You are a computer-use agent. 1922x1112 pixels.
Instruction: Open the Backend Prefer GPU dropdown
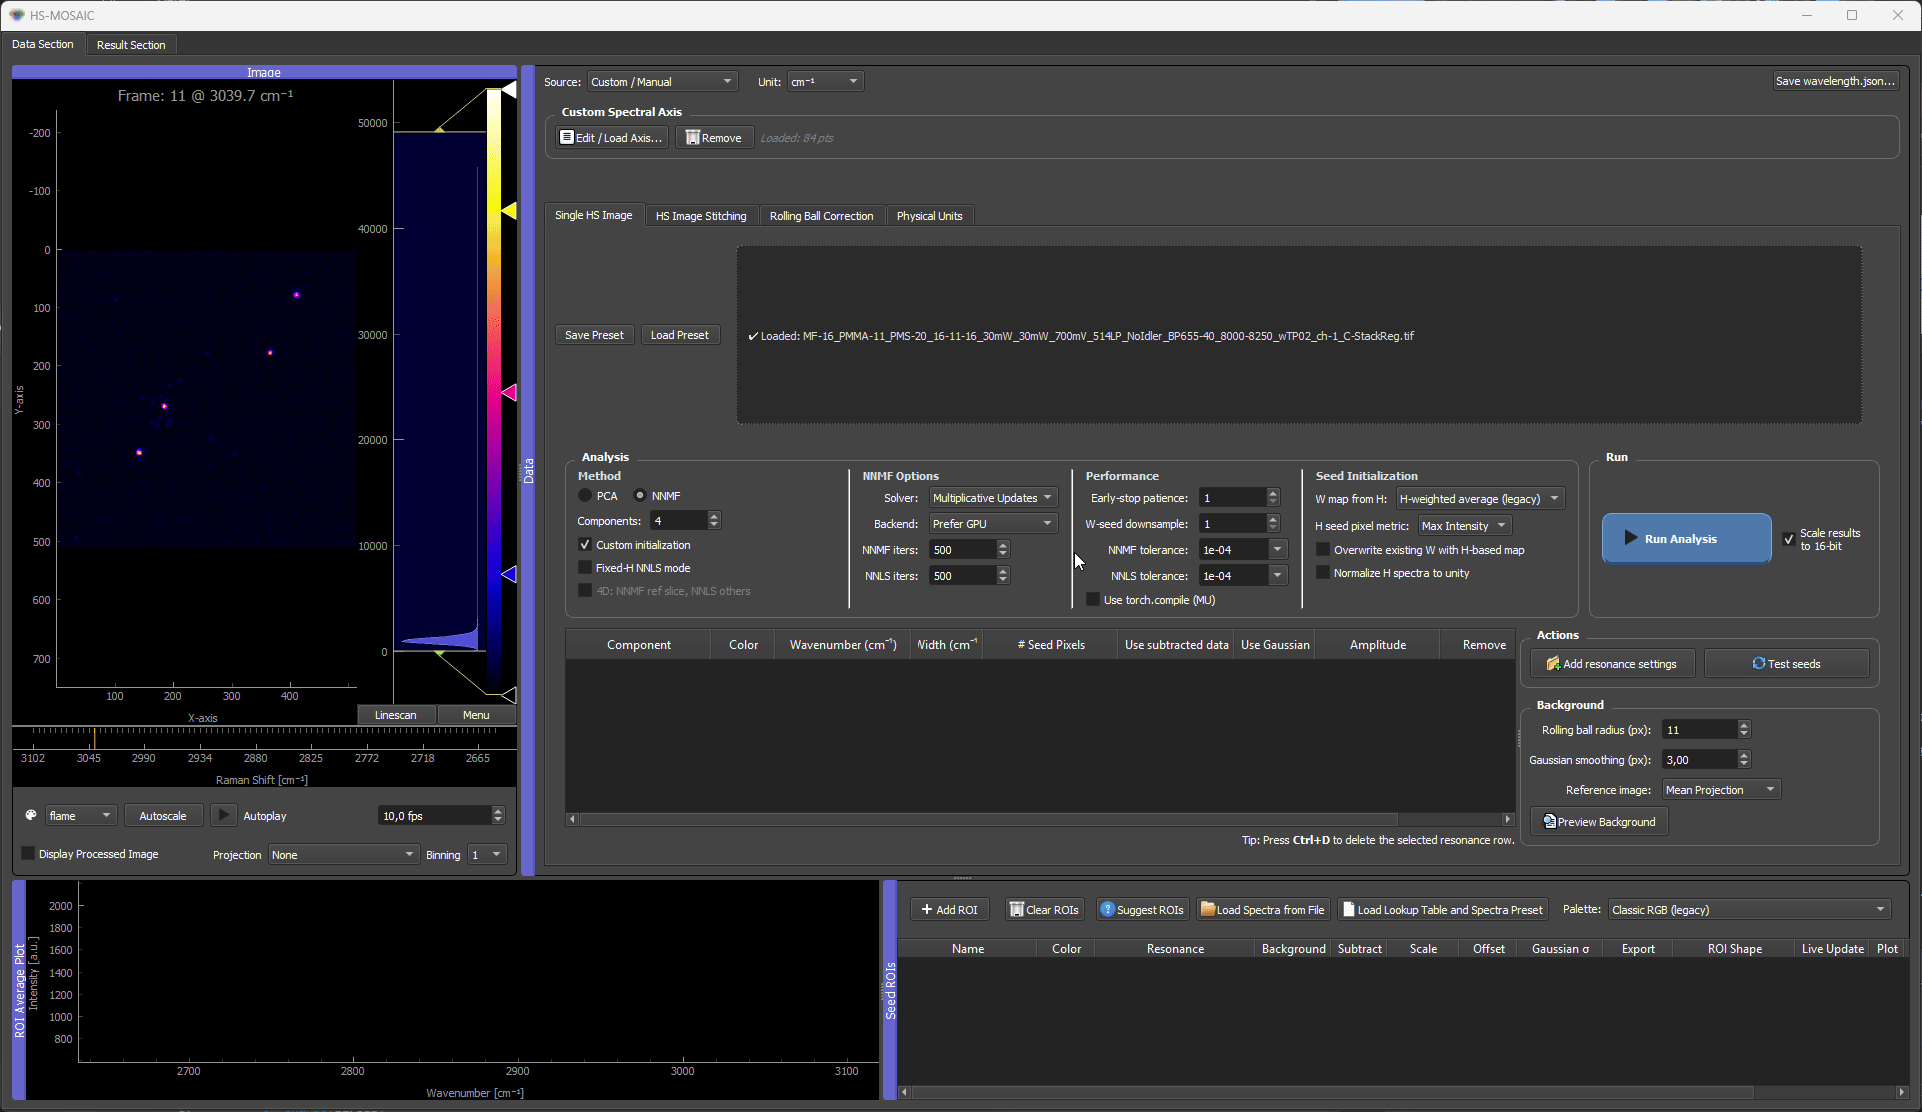[993, 524]
